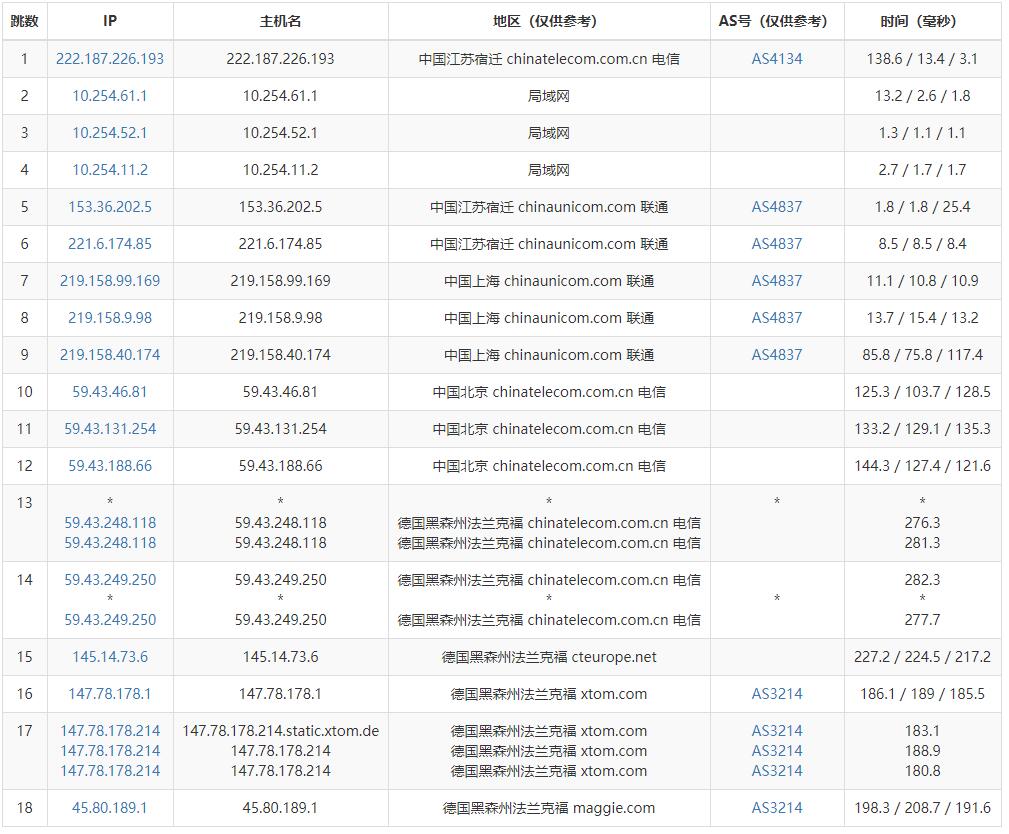This screenshot has height=834, width=1009.
Task: Open IP link 153.36.202.5
Action: pos(110,207)
